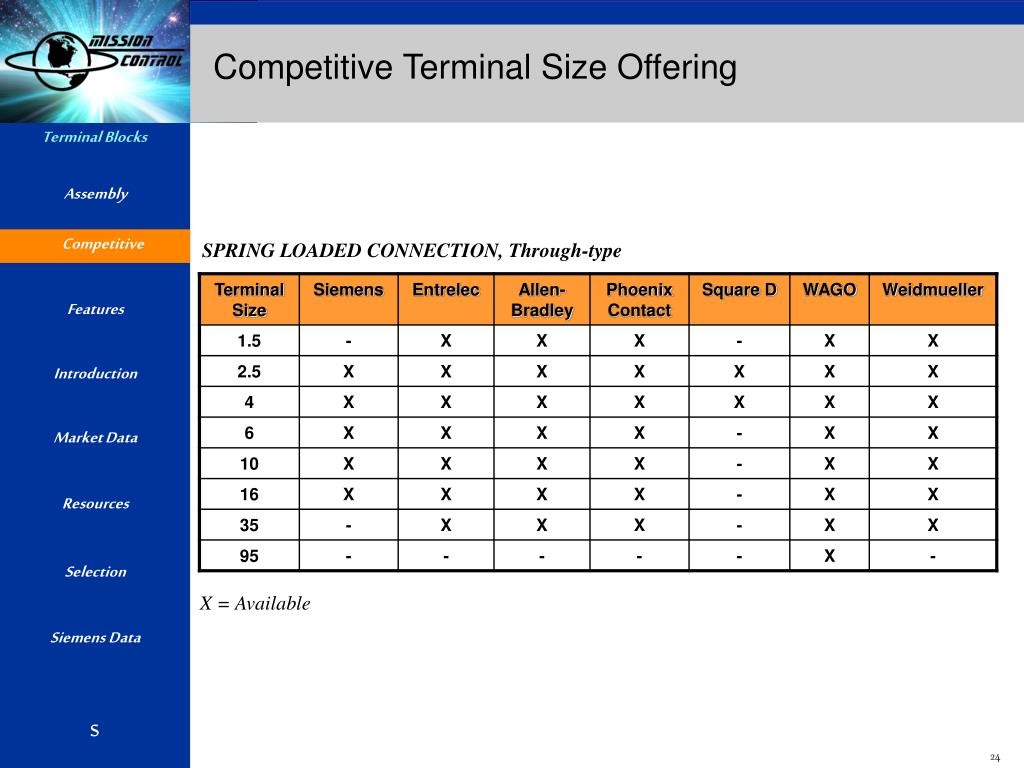Select the terminal size 16 cell
Screen dimensions: 1024x768
[249, 494]
